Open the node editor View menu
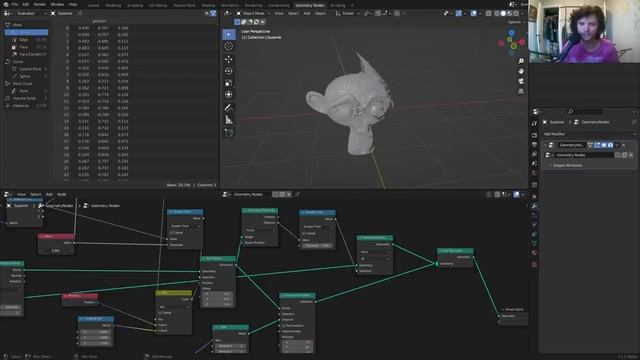Screen dimensions: 640x360 [x=21, y=194]
